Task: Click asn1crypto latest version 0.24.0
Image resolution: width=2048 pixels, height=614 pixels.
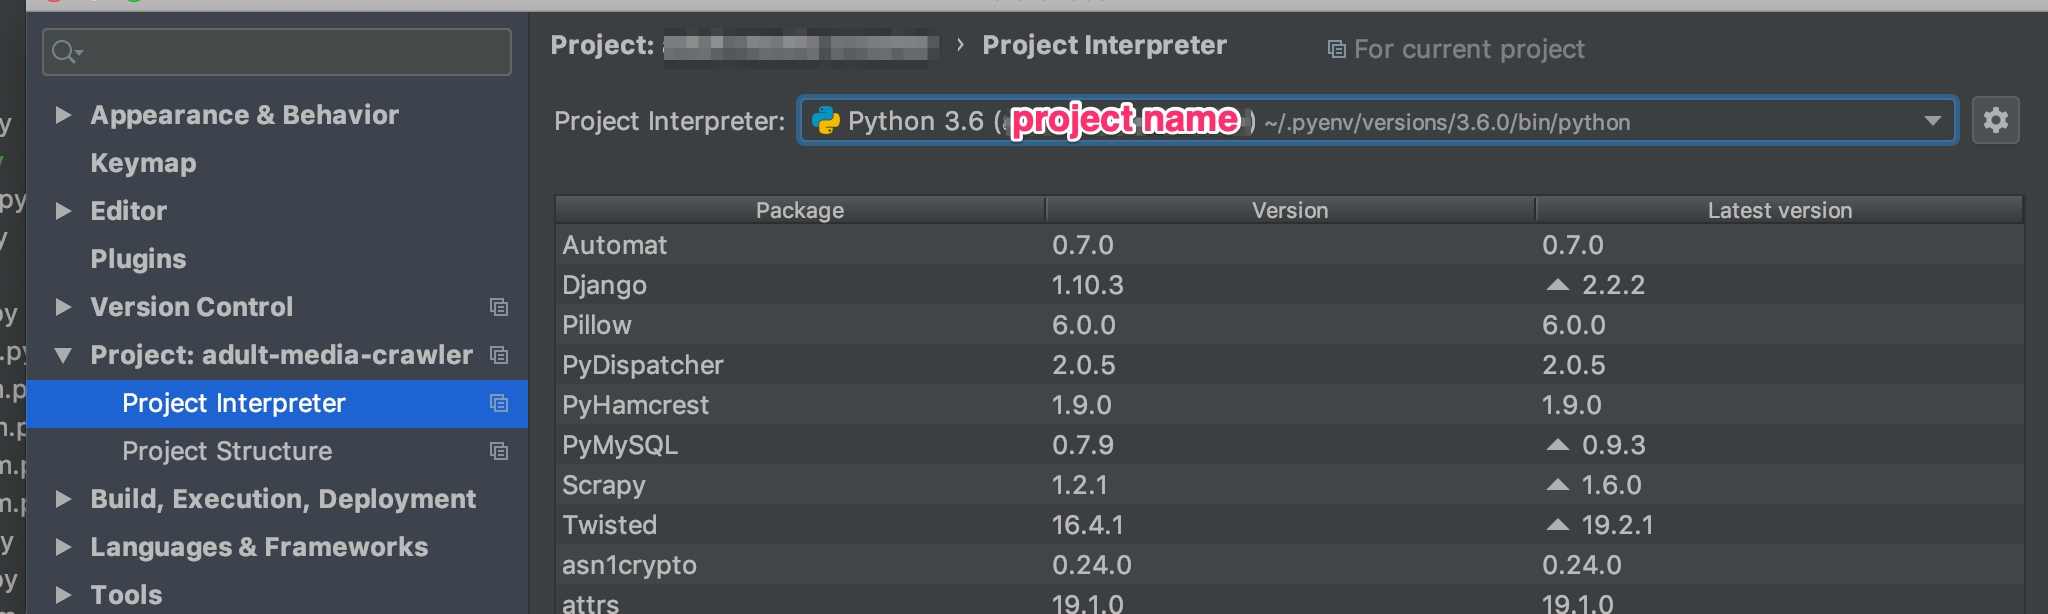Action: 1582,565
